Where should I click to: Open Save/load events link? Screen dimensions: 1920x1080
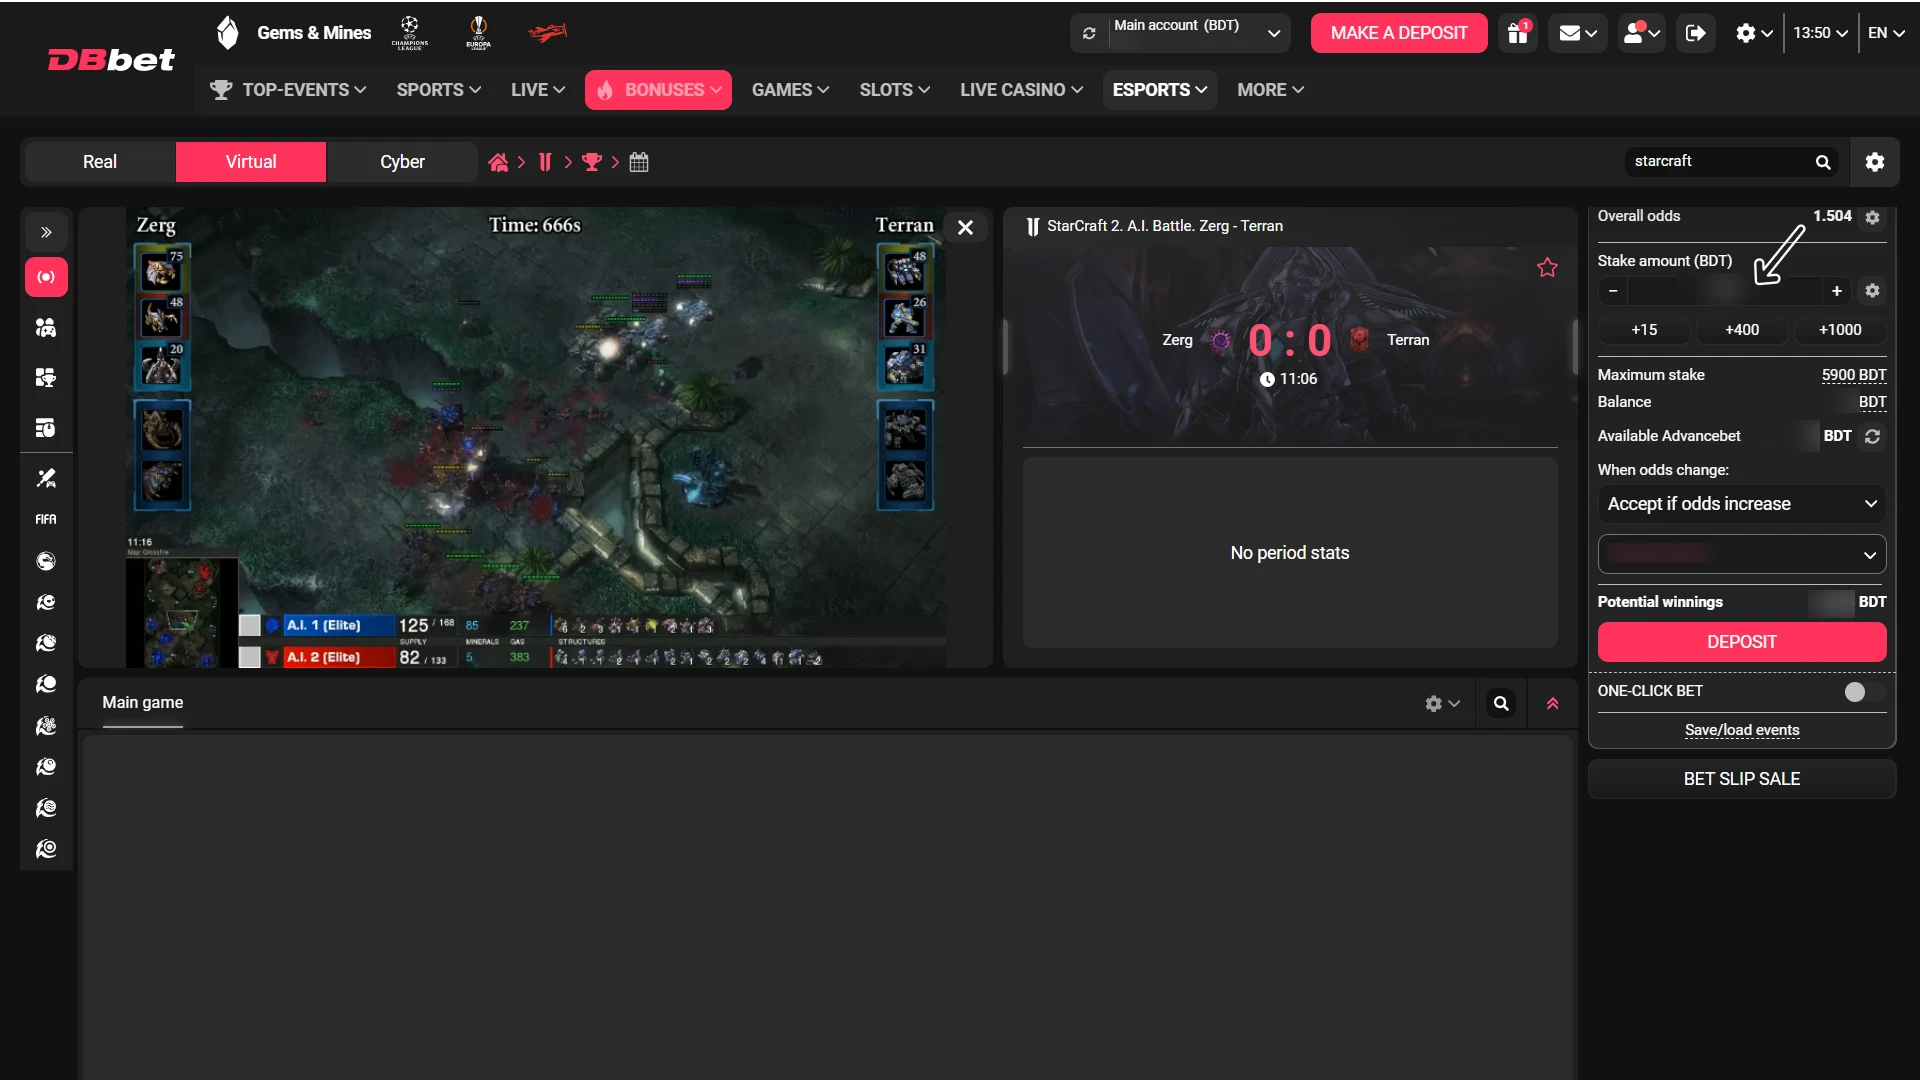(x=1742, y=730)
